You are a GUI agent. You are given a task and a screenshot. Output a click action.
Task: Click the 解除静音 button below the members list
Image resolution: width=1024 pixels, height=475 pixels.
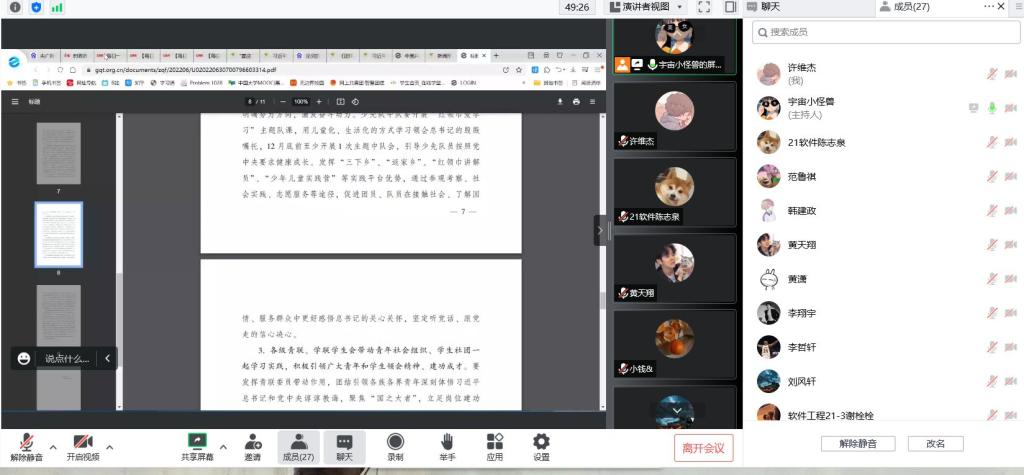click(857, 444)
